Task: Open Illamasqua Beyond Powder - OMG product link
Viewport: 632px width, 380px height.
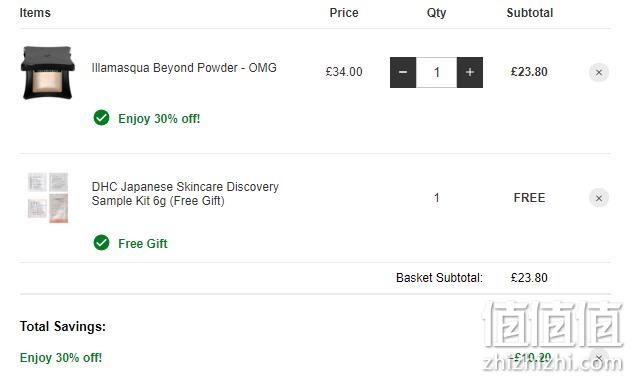Action: [x=184, y=68]
